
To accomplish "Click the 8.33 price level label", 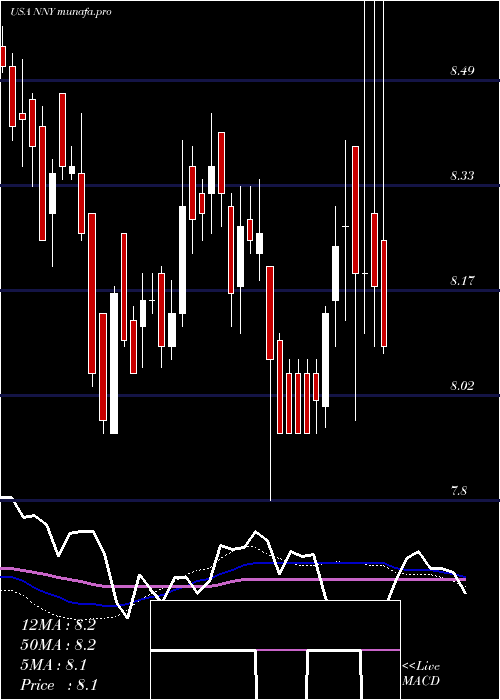I will tap(462, 175).
